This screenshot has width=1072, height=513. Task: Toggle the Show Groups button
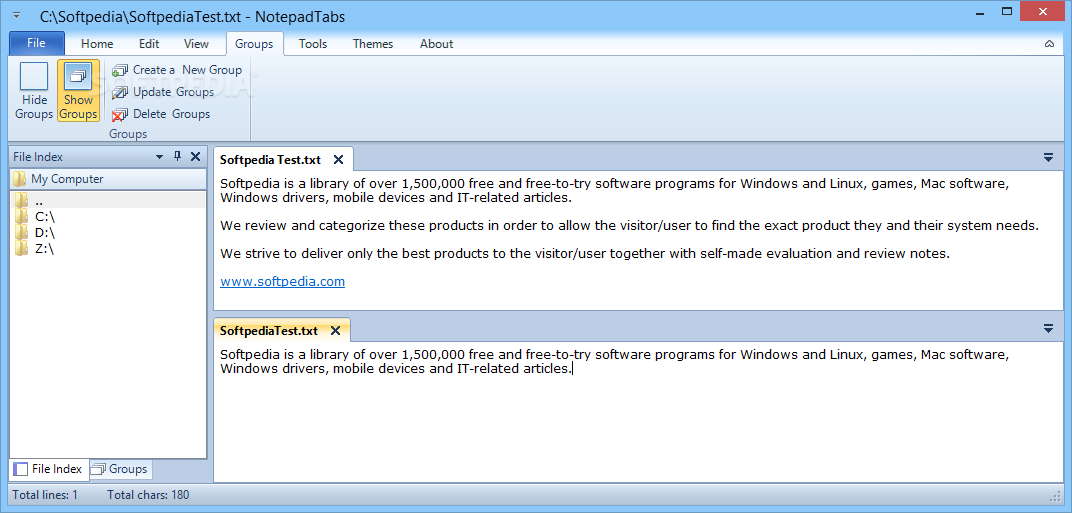pos(78,92)
